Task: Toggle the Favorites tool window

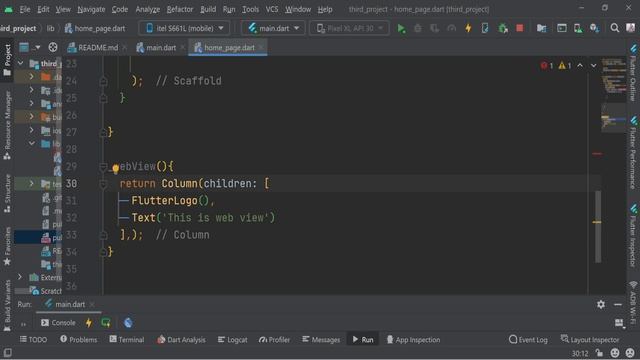Action: (x=7, y=246)
